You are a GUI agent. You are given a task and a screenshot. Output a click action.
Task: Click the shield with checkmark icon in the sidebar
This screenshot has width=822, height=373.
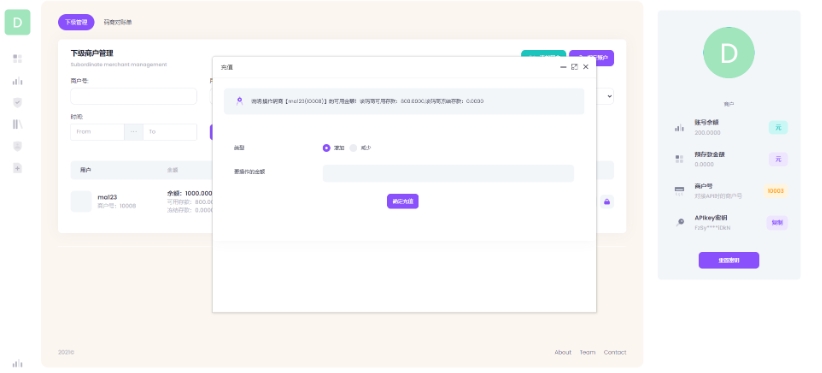[17, 103]
